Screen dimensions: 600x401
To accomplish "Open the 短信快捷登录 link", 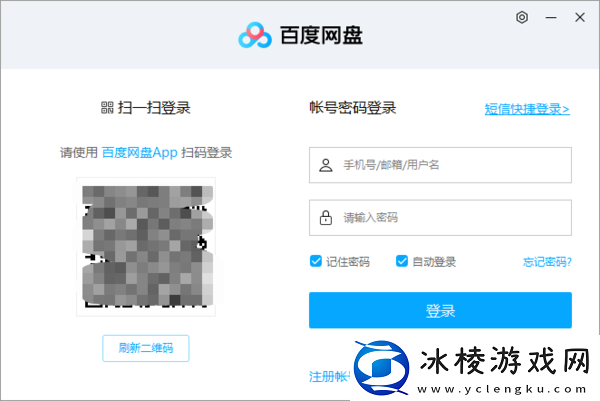I will (x=527, y=109).
